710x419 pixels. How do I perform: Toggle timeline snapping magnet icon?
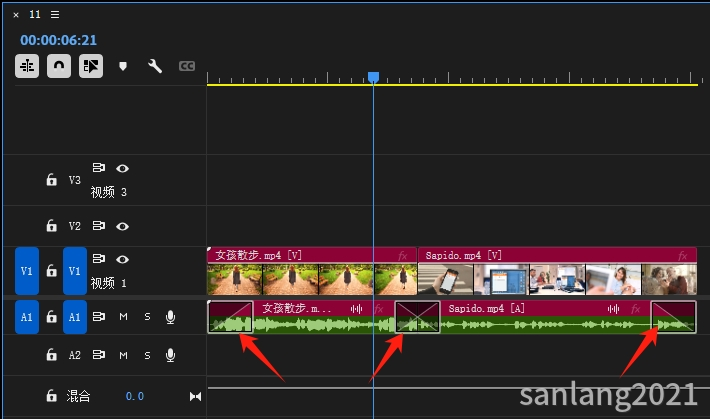coord(59,66)
